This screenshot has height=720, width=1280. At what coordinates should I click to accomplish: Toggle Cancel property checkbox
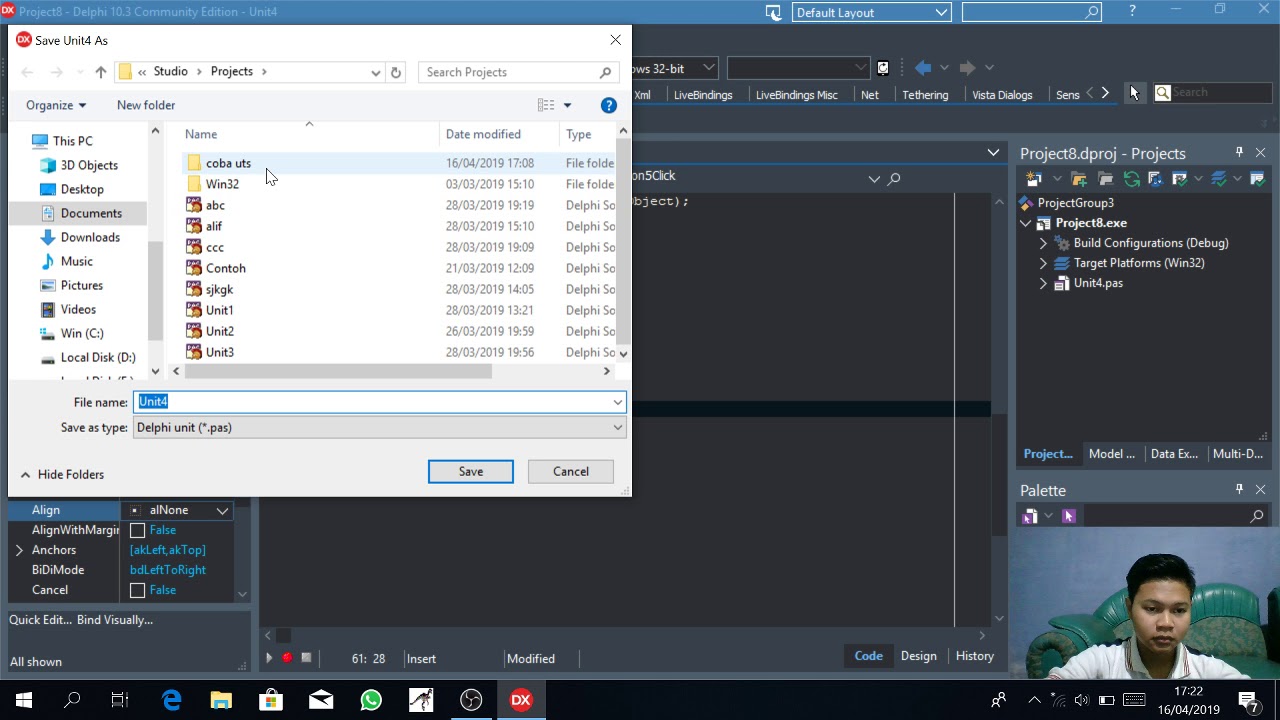(138, 590)
